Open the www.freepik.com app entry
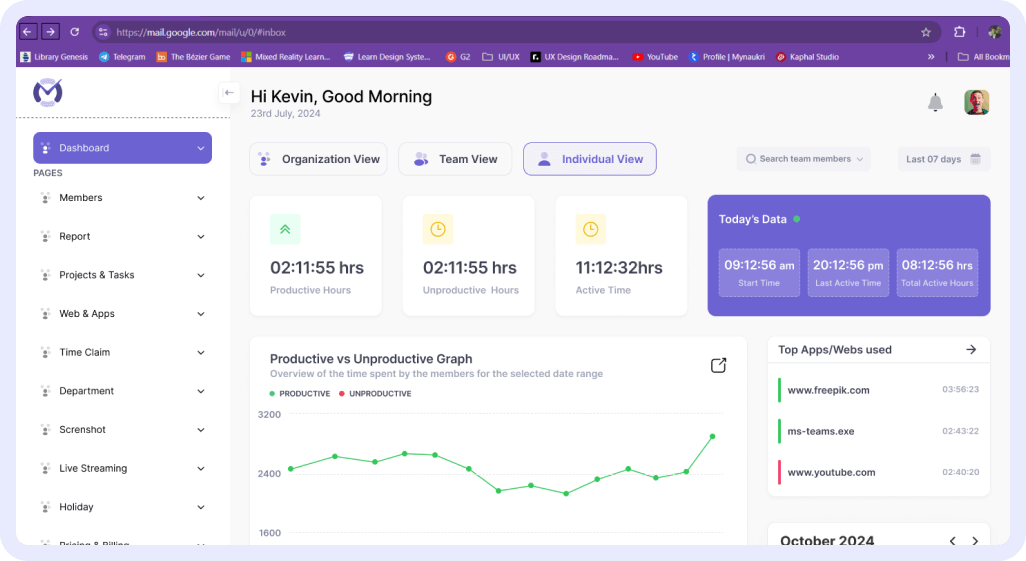 pos(828,390)
